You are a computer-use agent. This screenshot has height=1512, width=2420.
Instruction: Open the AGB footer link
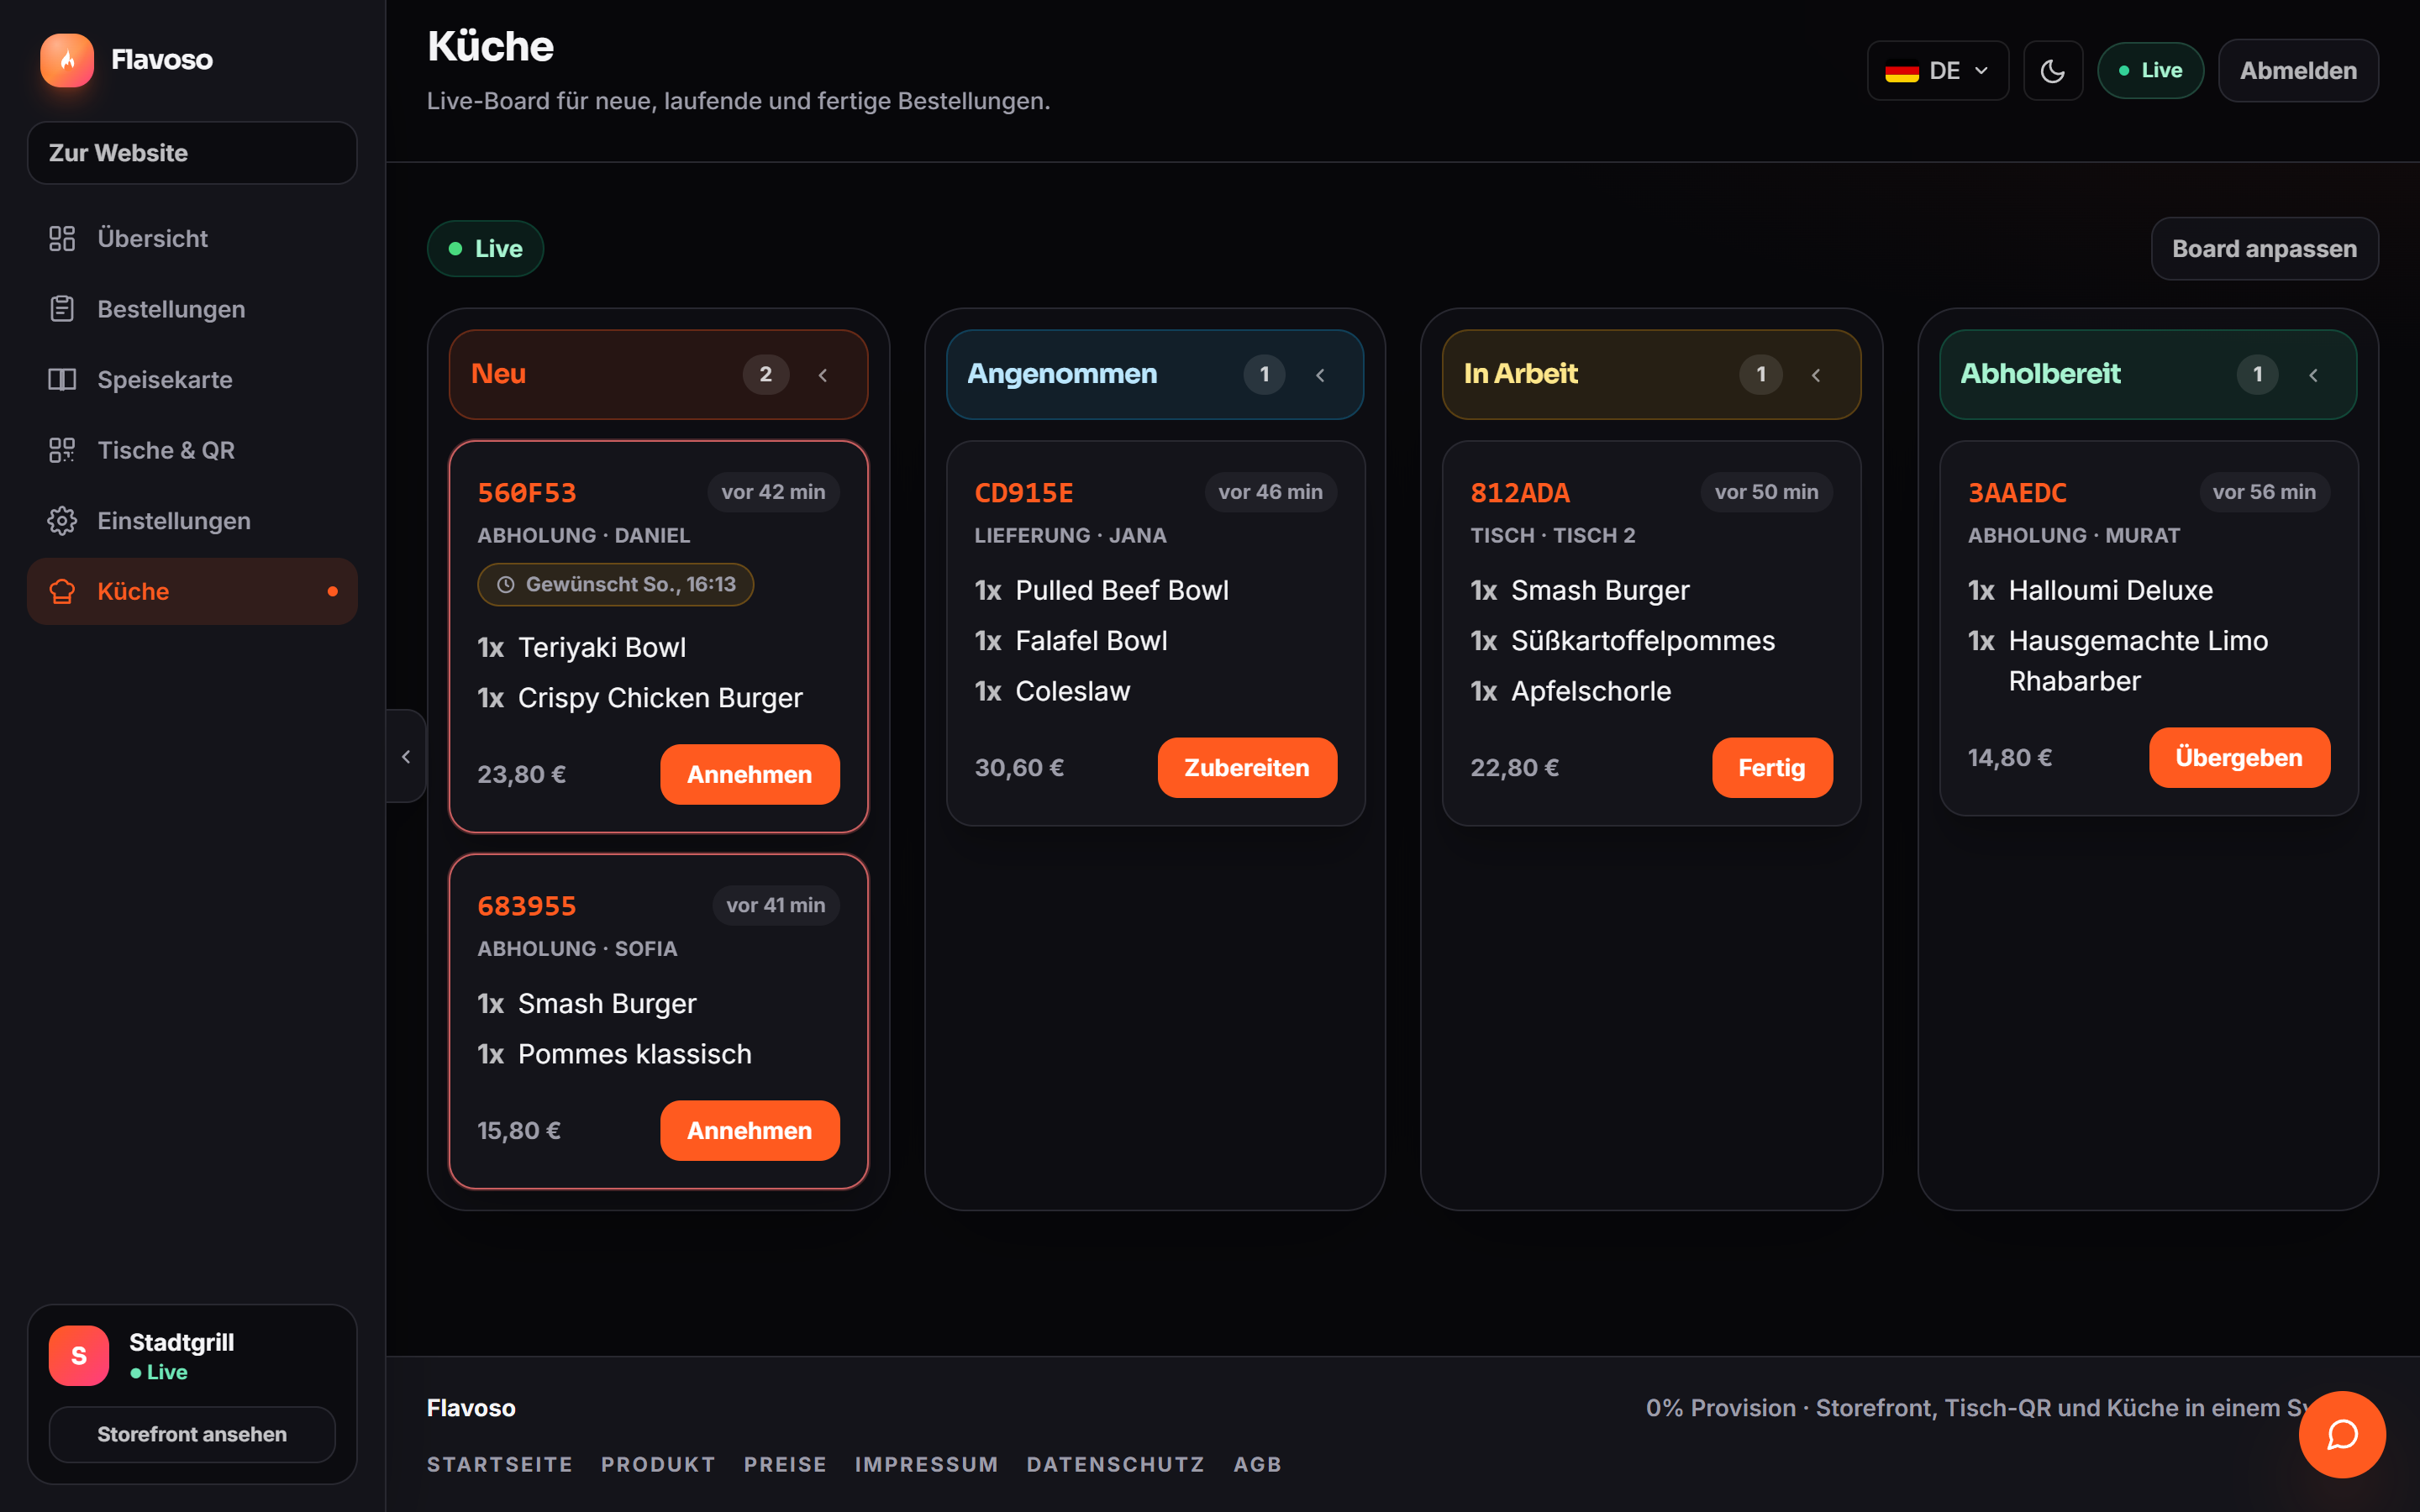1257,1464
